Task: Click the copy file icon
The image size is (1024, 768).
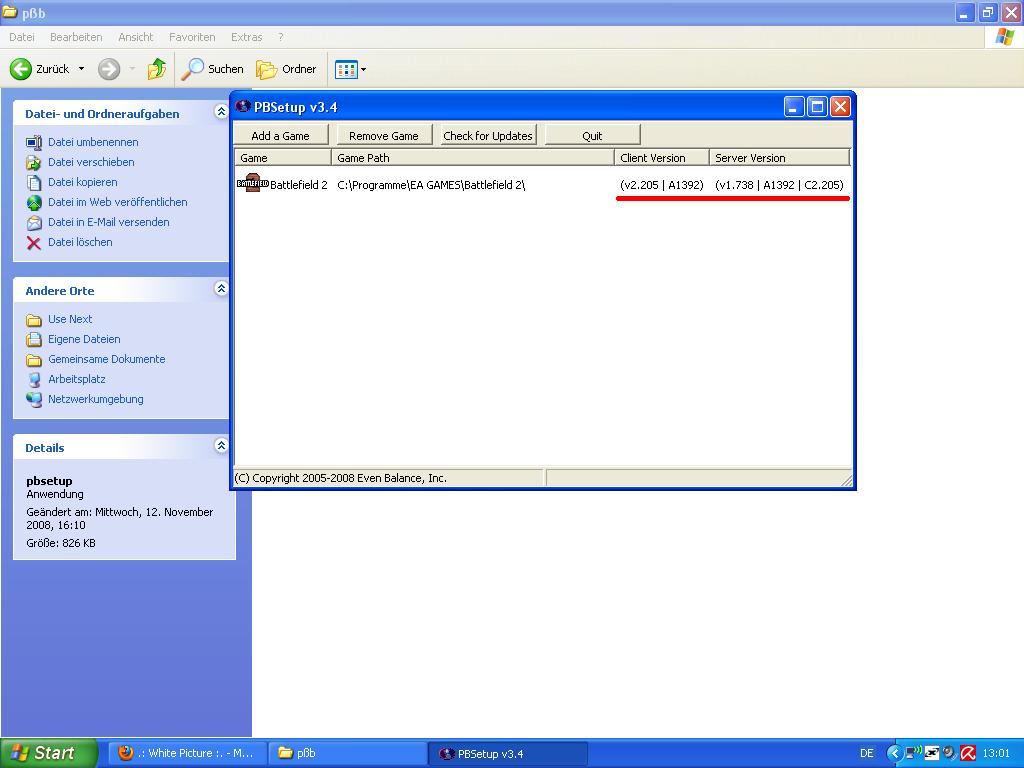Action: click(x=34, y=183)
